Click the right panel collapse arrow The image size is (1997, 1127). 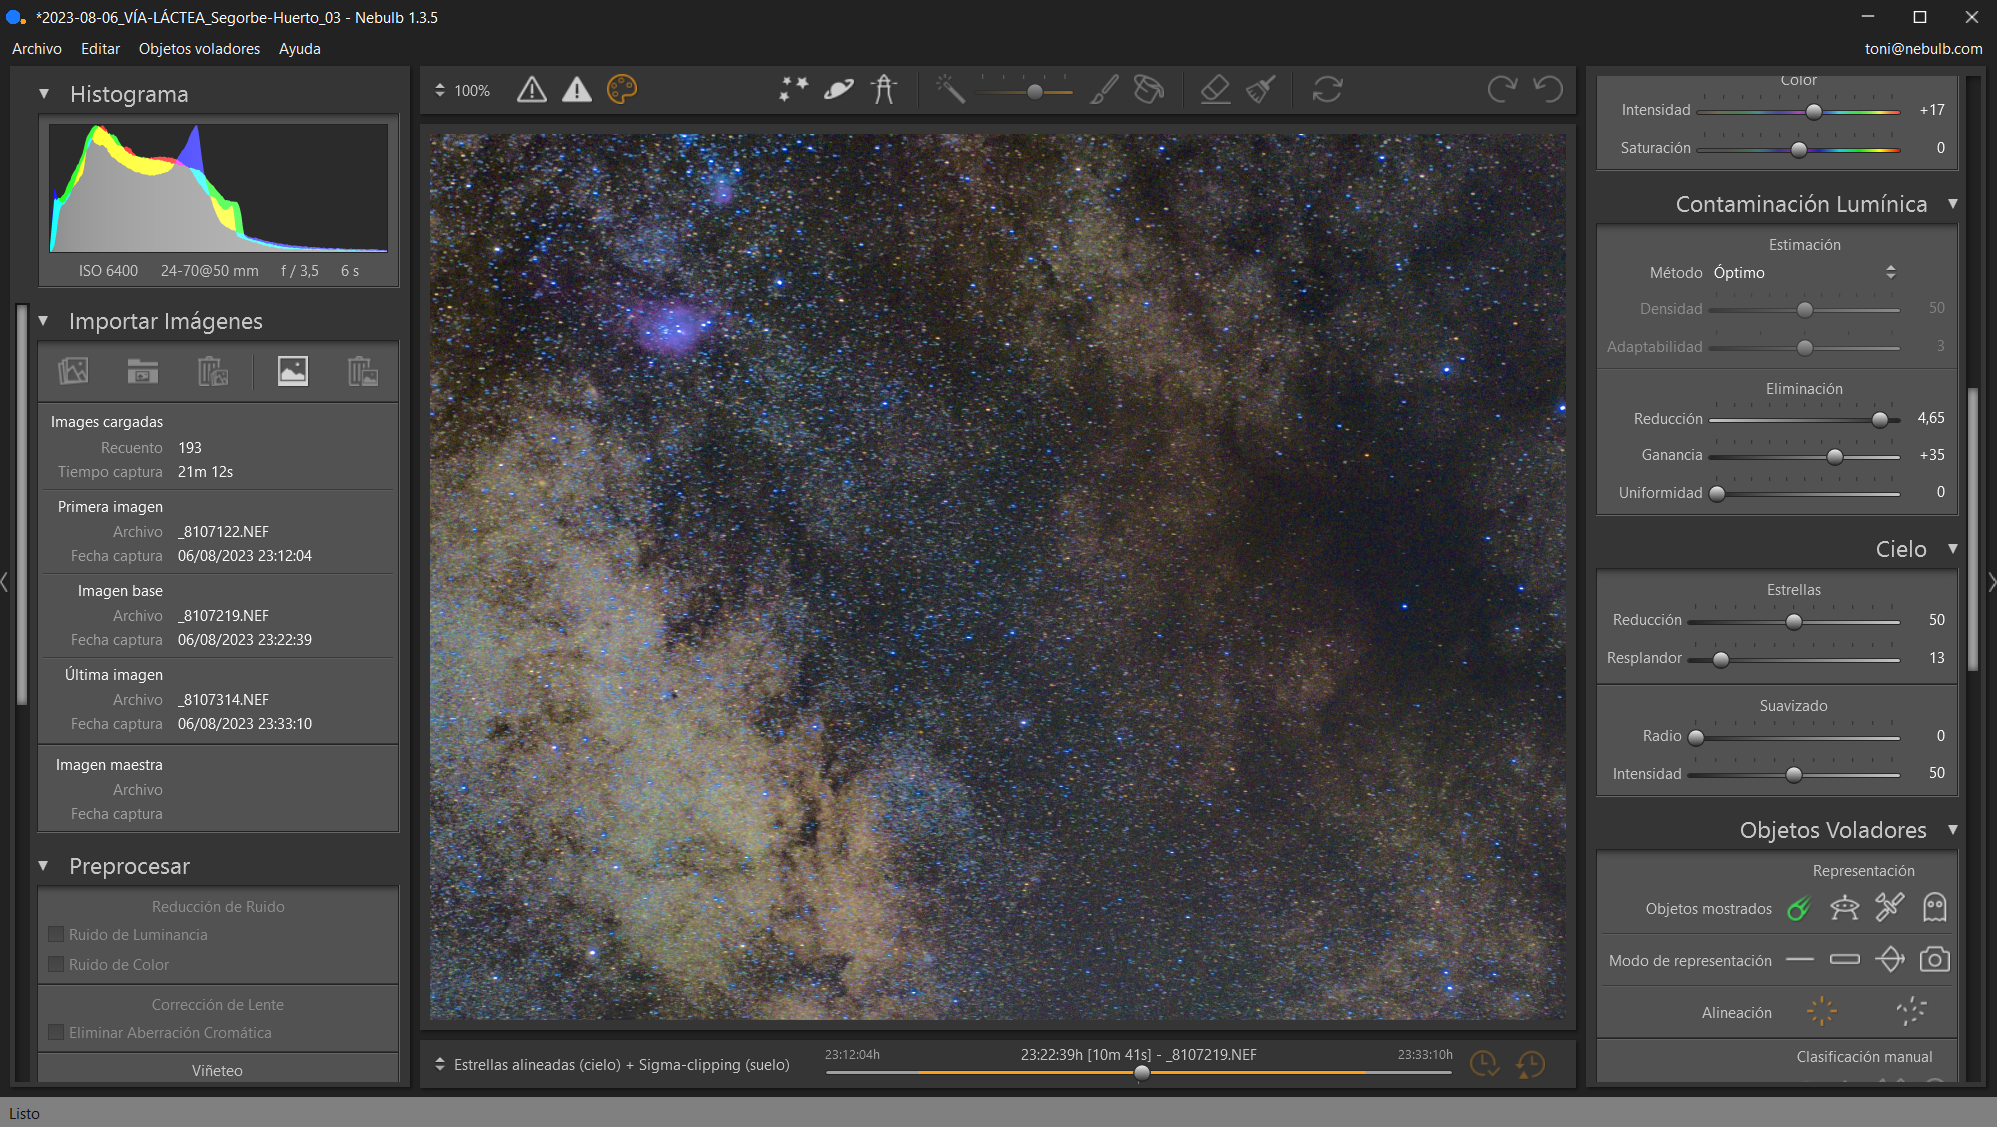click(1992, 581)
